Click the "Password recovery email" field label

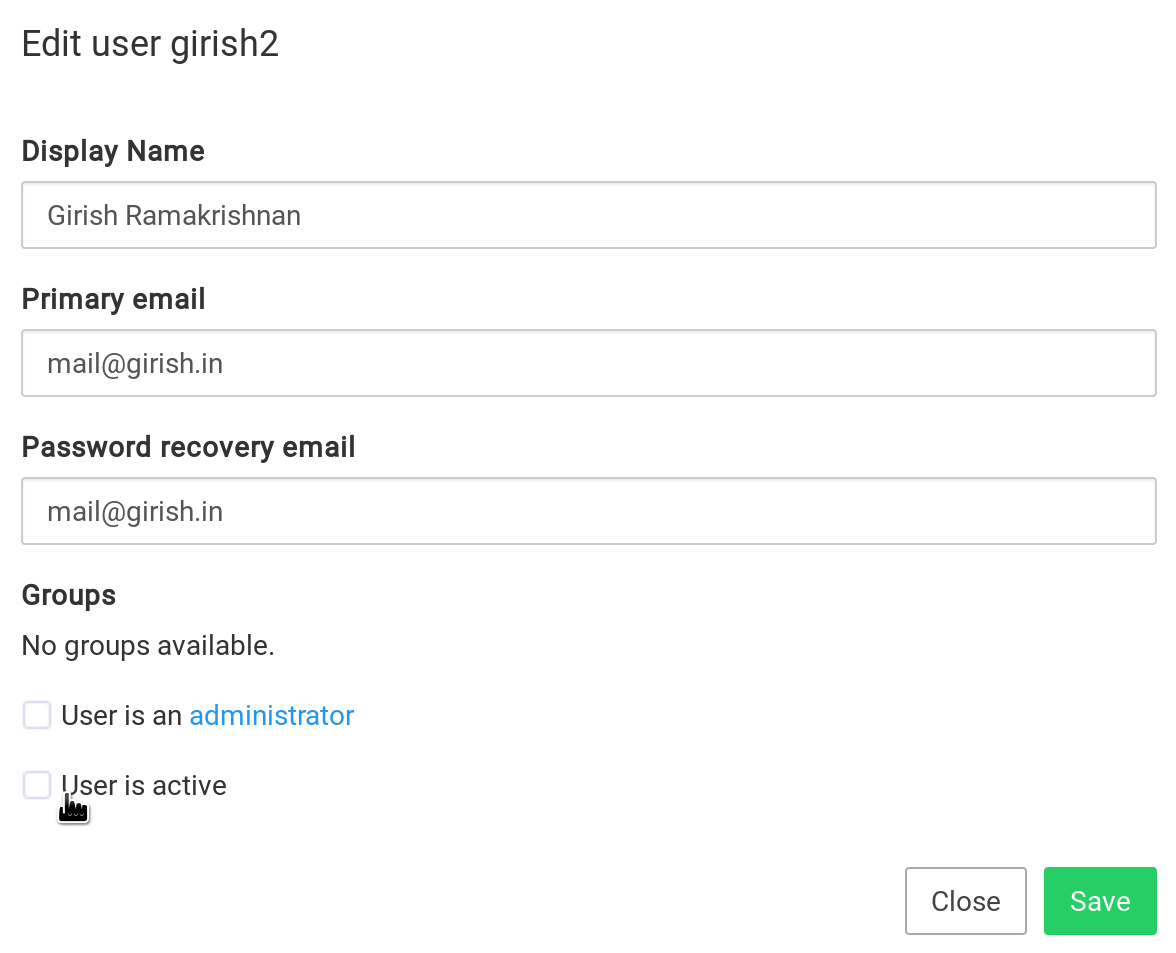click(188, 447)
